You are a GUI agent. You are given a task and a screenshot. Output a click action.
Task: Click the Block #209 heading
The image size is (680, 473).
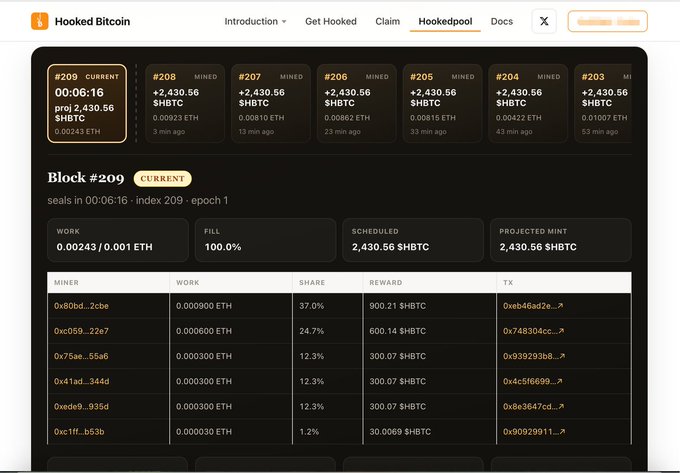click(x=86, y=178)
